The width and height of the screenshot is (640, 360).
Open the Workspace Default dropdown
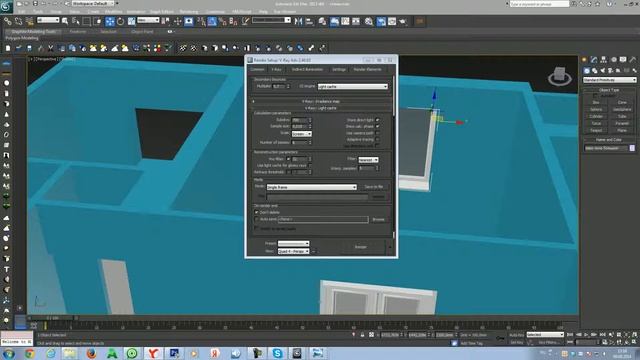(93, 3)
